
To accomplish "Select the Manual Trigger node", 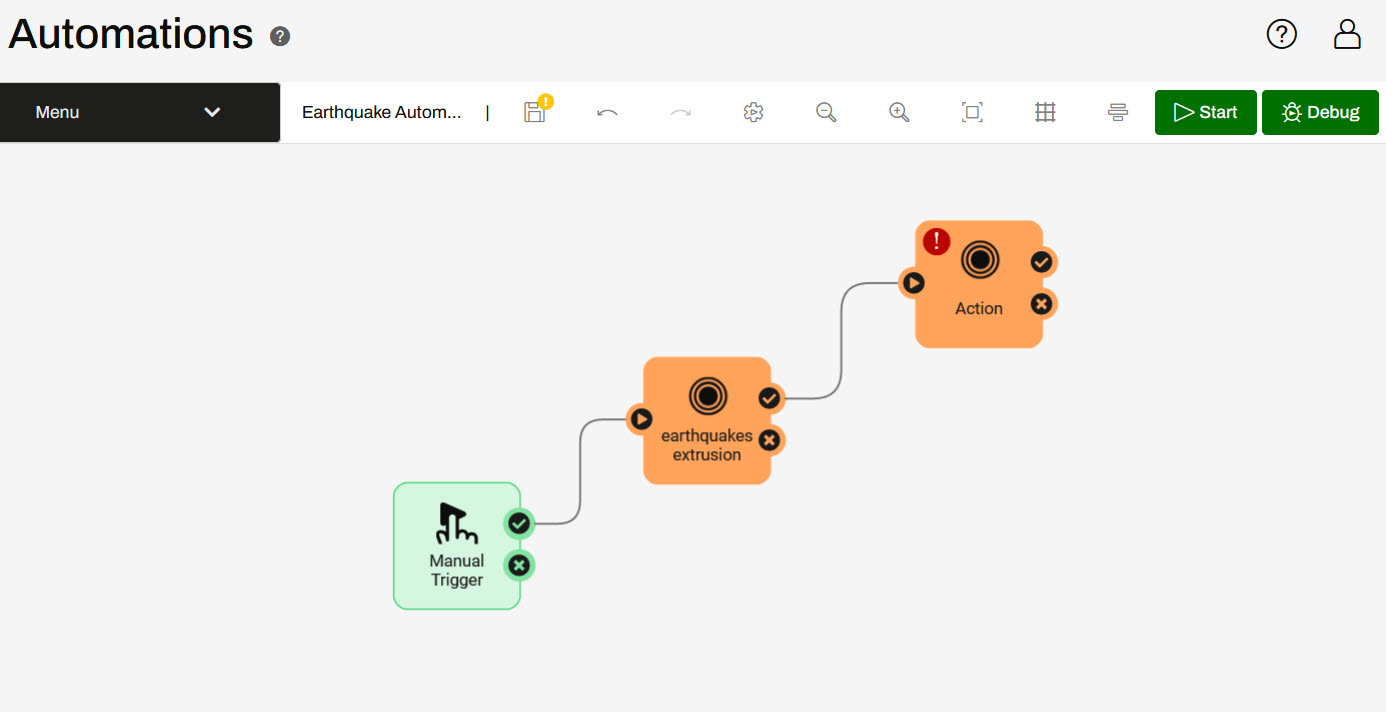I will [x=456, y=546].
